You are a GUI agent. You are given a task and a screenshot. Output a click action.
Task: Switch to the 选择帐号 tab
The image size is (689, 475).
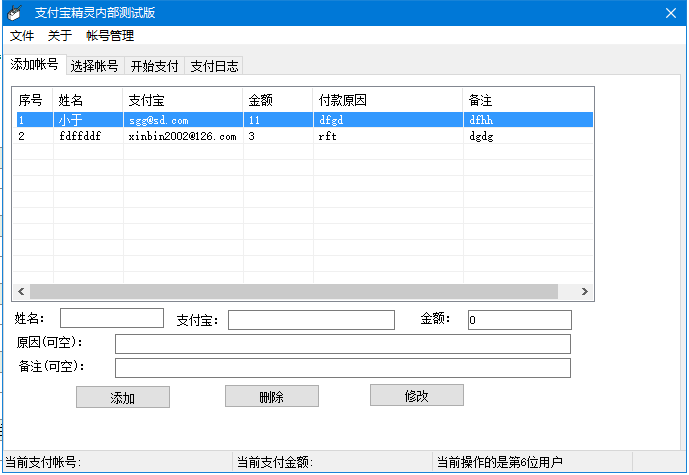[94, 66]
